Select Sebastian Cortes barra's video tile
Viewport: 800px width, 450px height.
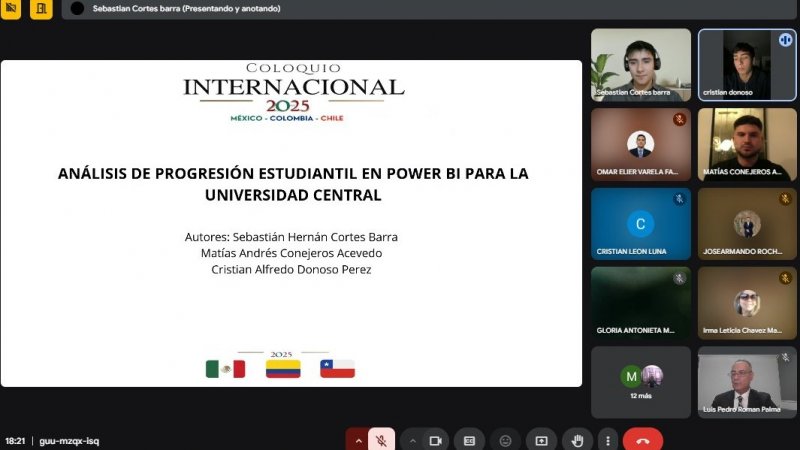tap(640, 64)
